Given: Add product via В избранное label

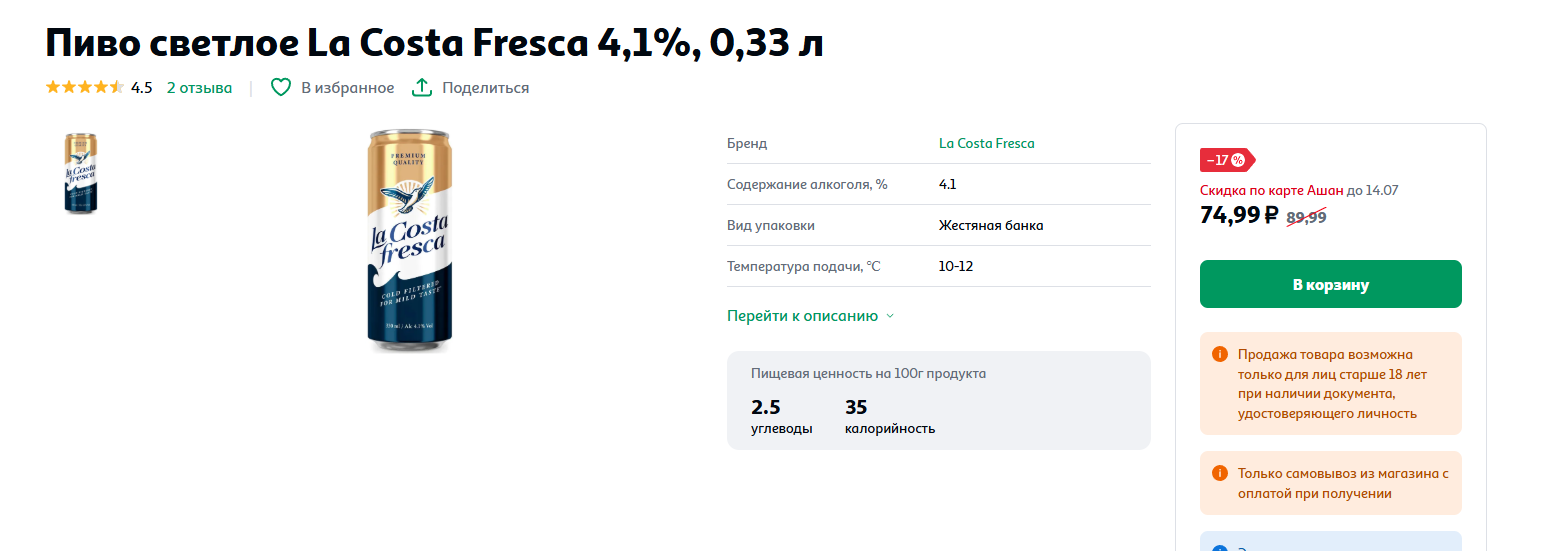Looking at the screenshot, I should tap(348, 88).
